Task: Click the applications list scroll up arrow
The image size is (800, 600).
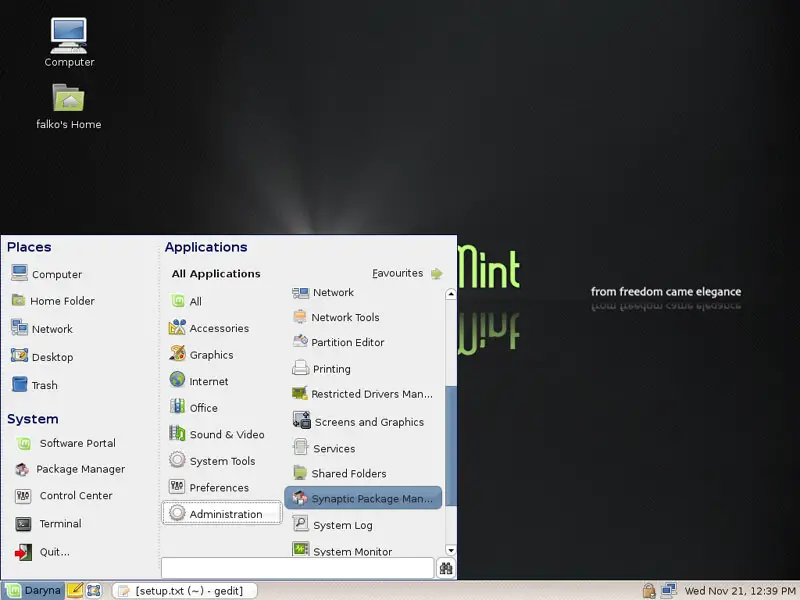Action: (x=451, y=294)
